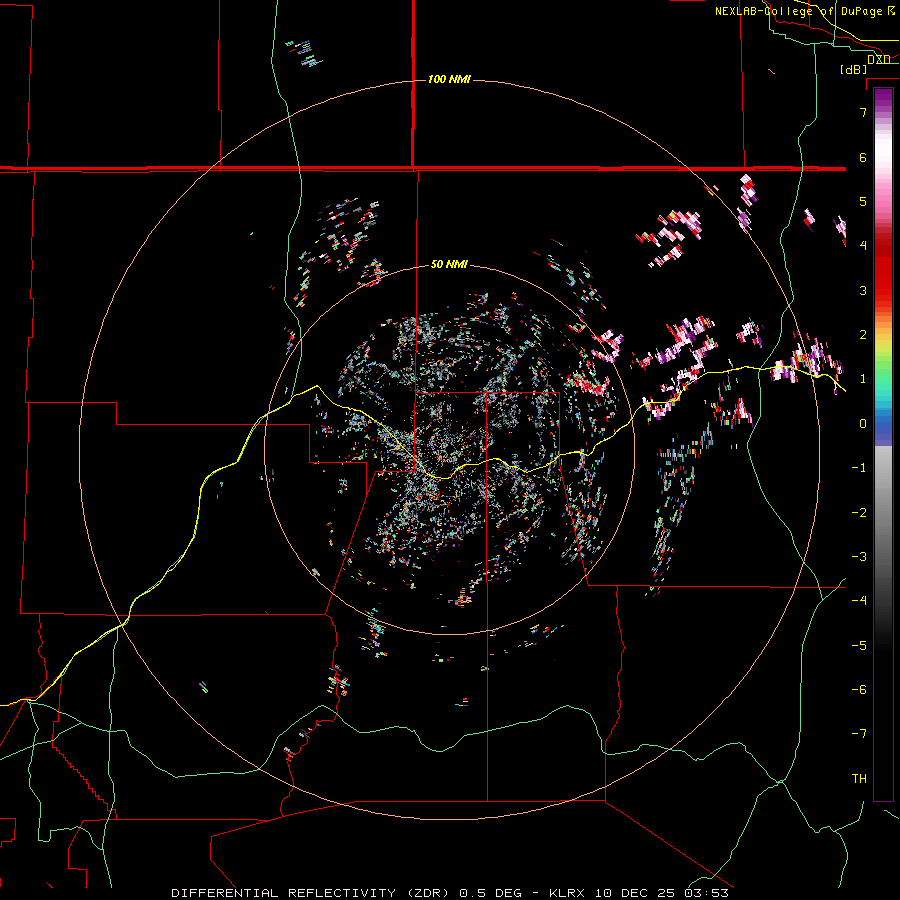Click the 0 value on color scale
Screen dimensions: 900x900
point(863,424)
